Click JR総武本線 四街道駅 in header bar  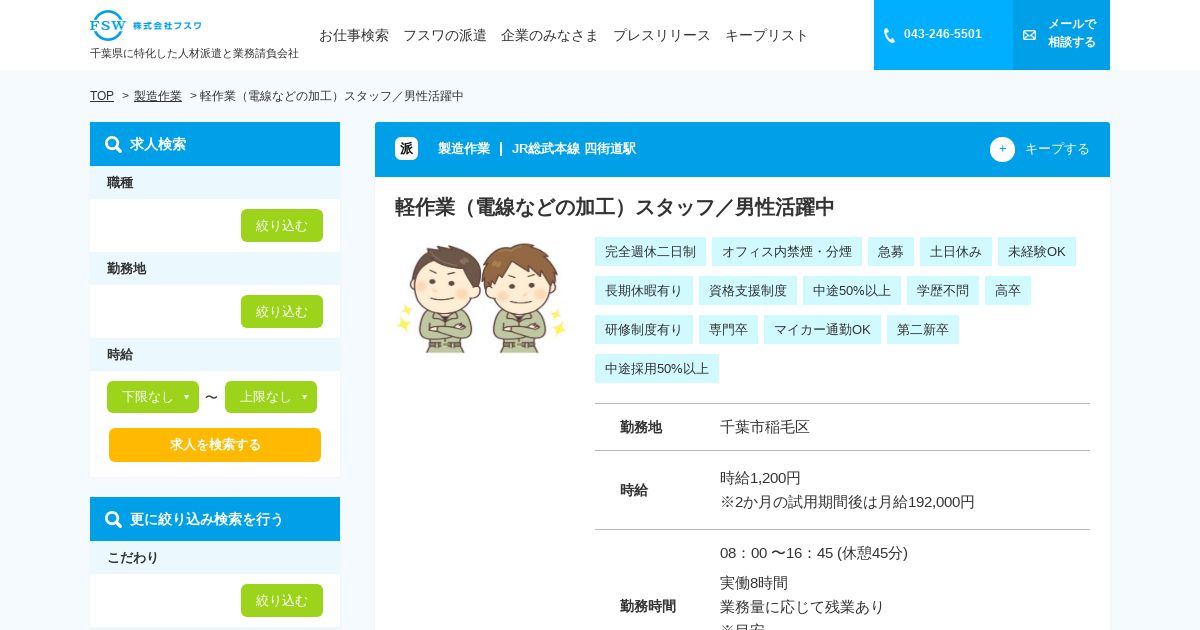pos(574,149)
